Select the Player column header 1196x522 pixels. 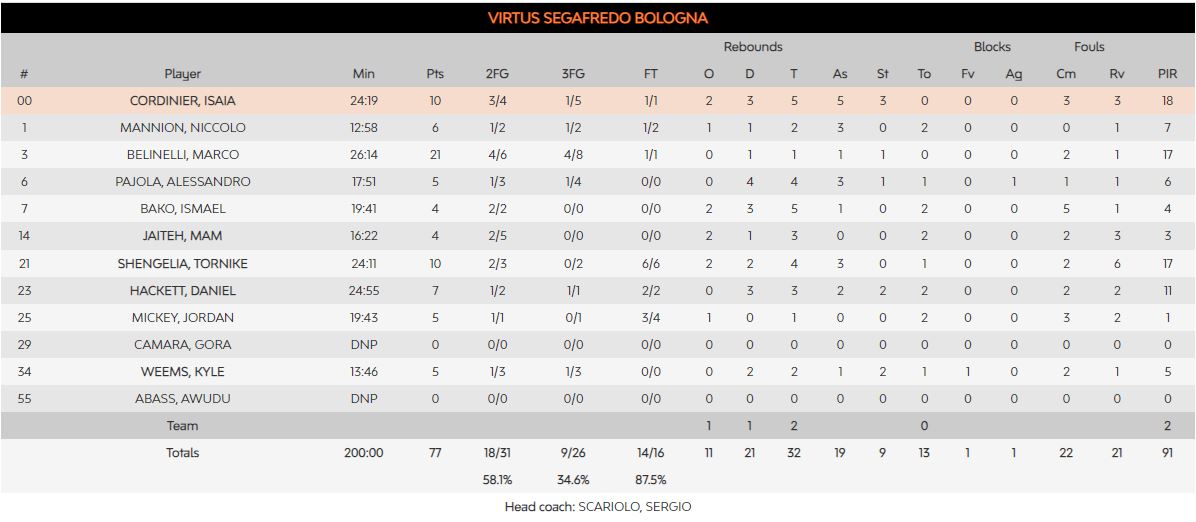pos(183,74)
